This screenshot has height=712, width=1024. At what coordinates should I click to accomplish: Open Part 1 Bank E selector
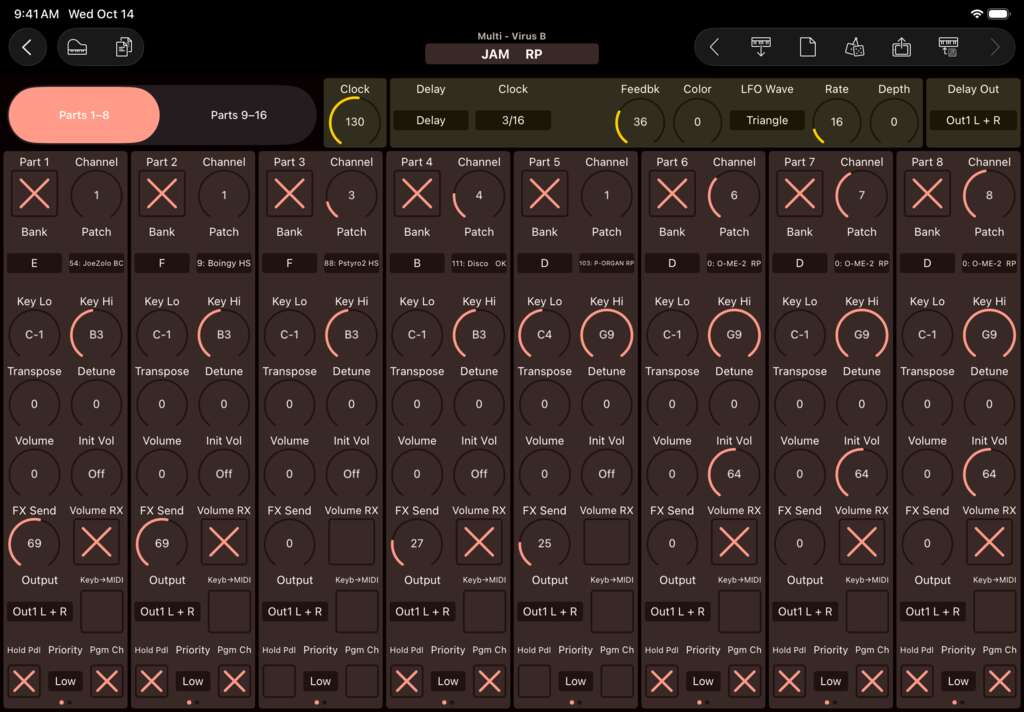pos(35,263)
